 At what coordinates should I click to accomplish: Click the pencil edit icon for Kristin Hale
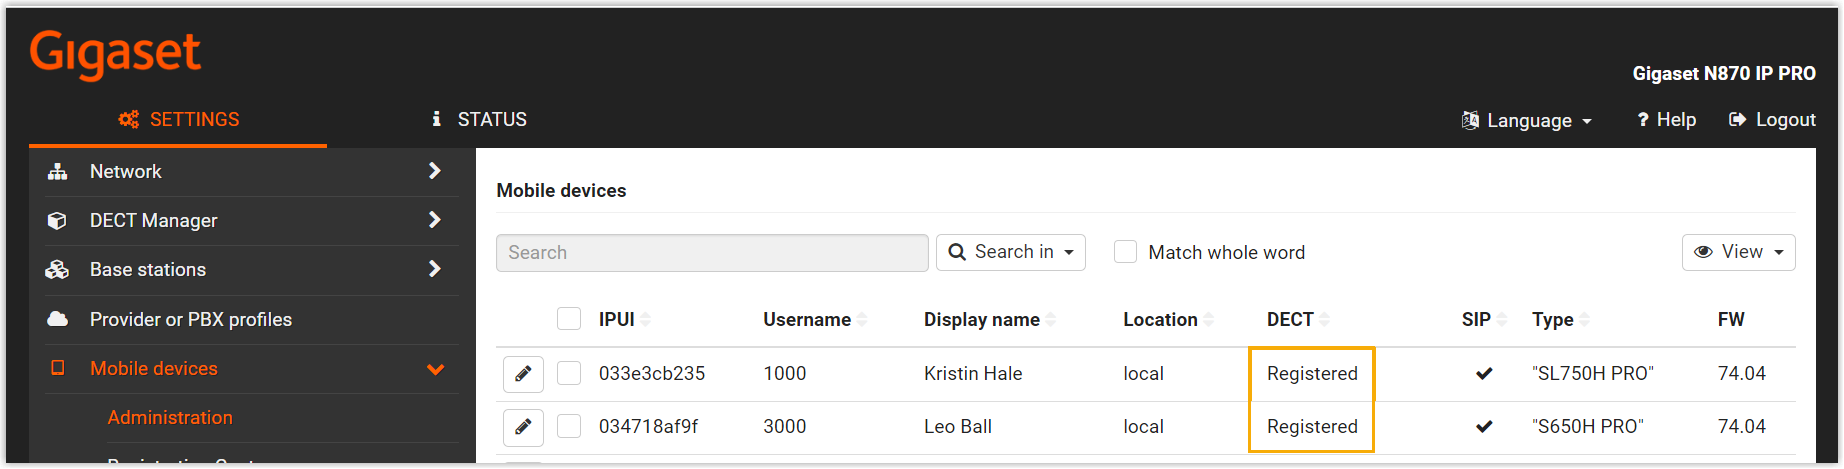[523, 374]
